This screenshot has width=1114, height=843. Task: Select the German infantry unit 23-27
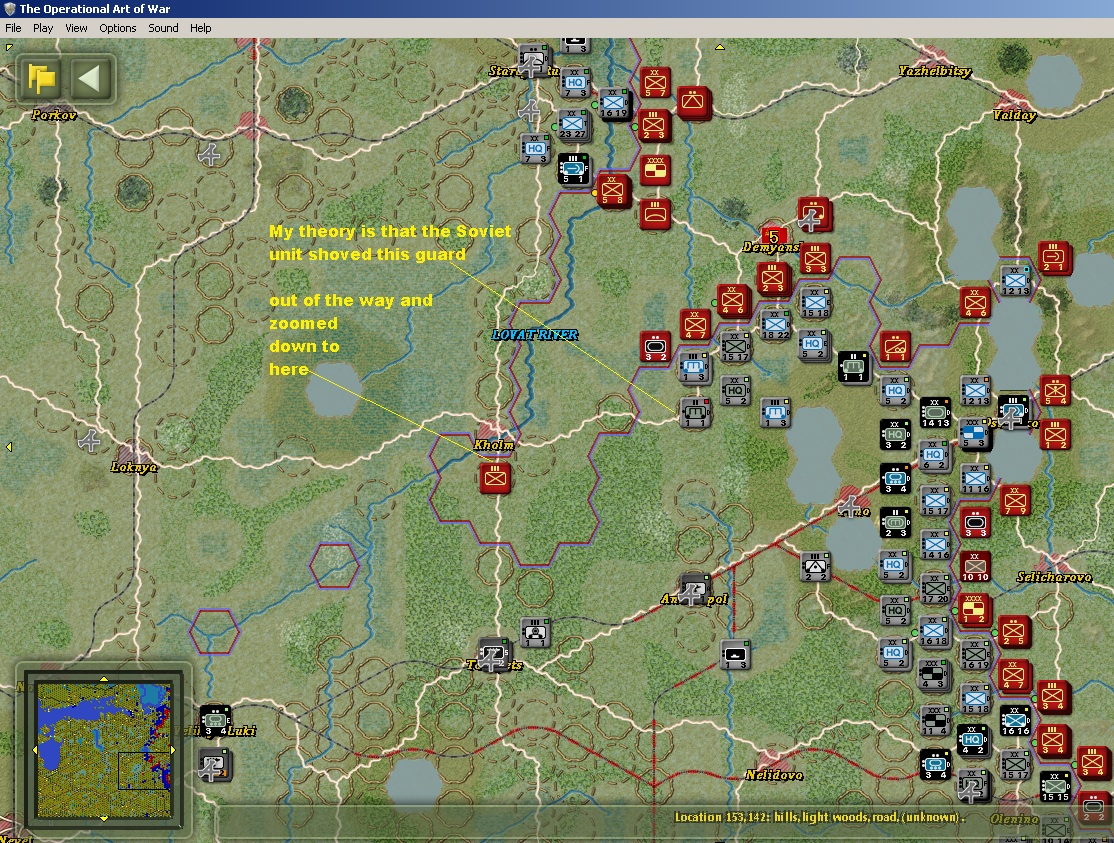(x=573, y=124)
